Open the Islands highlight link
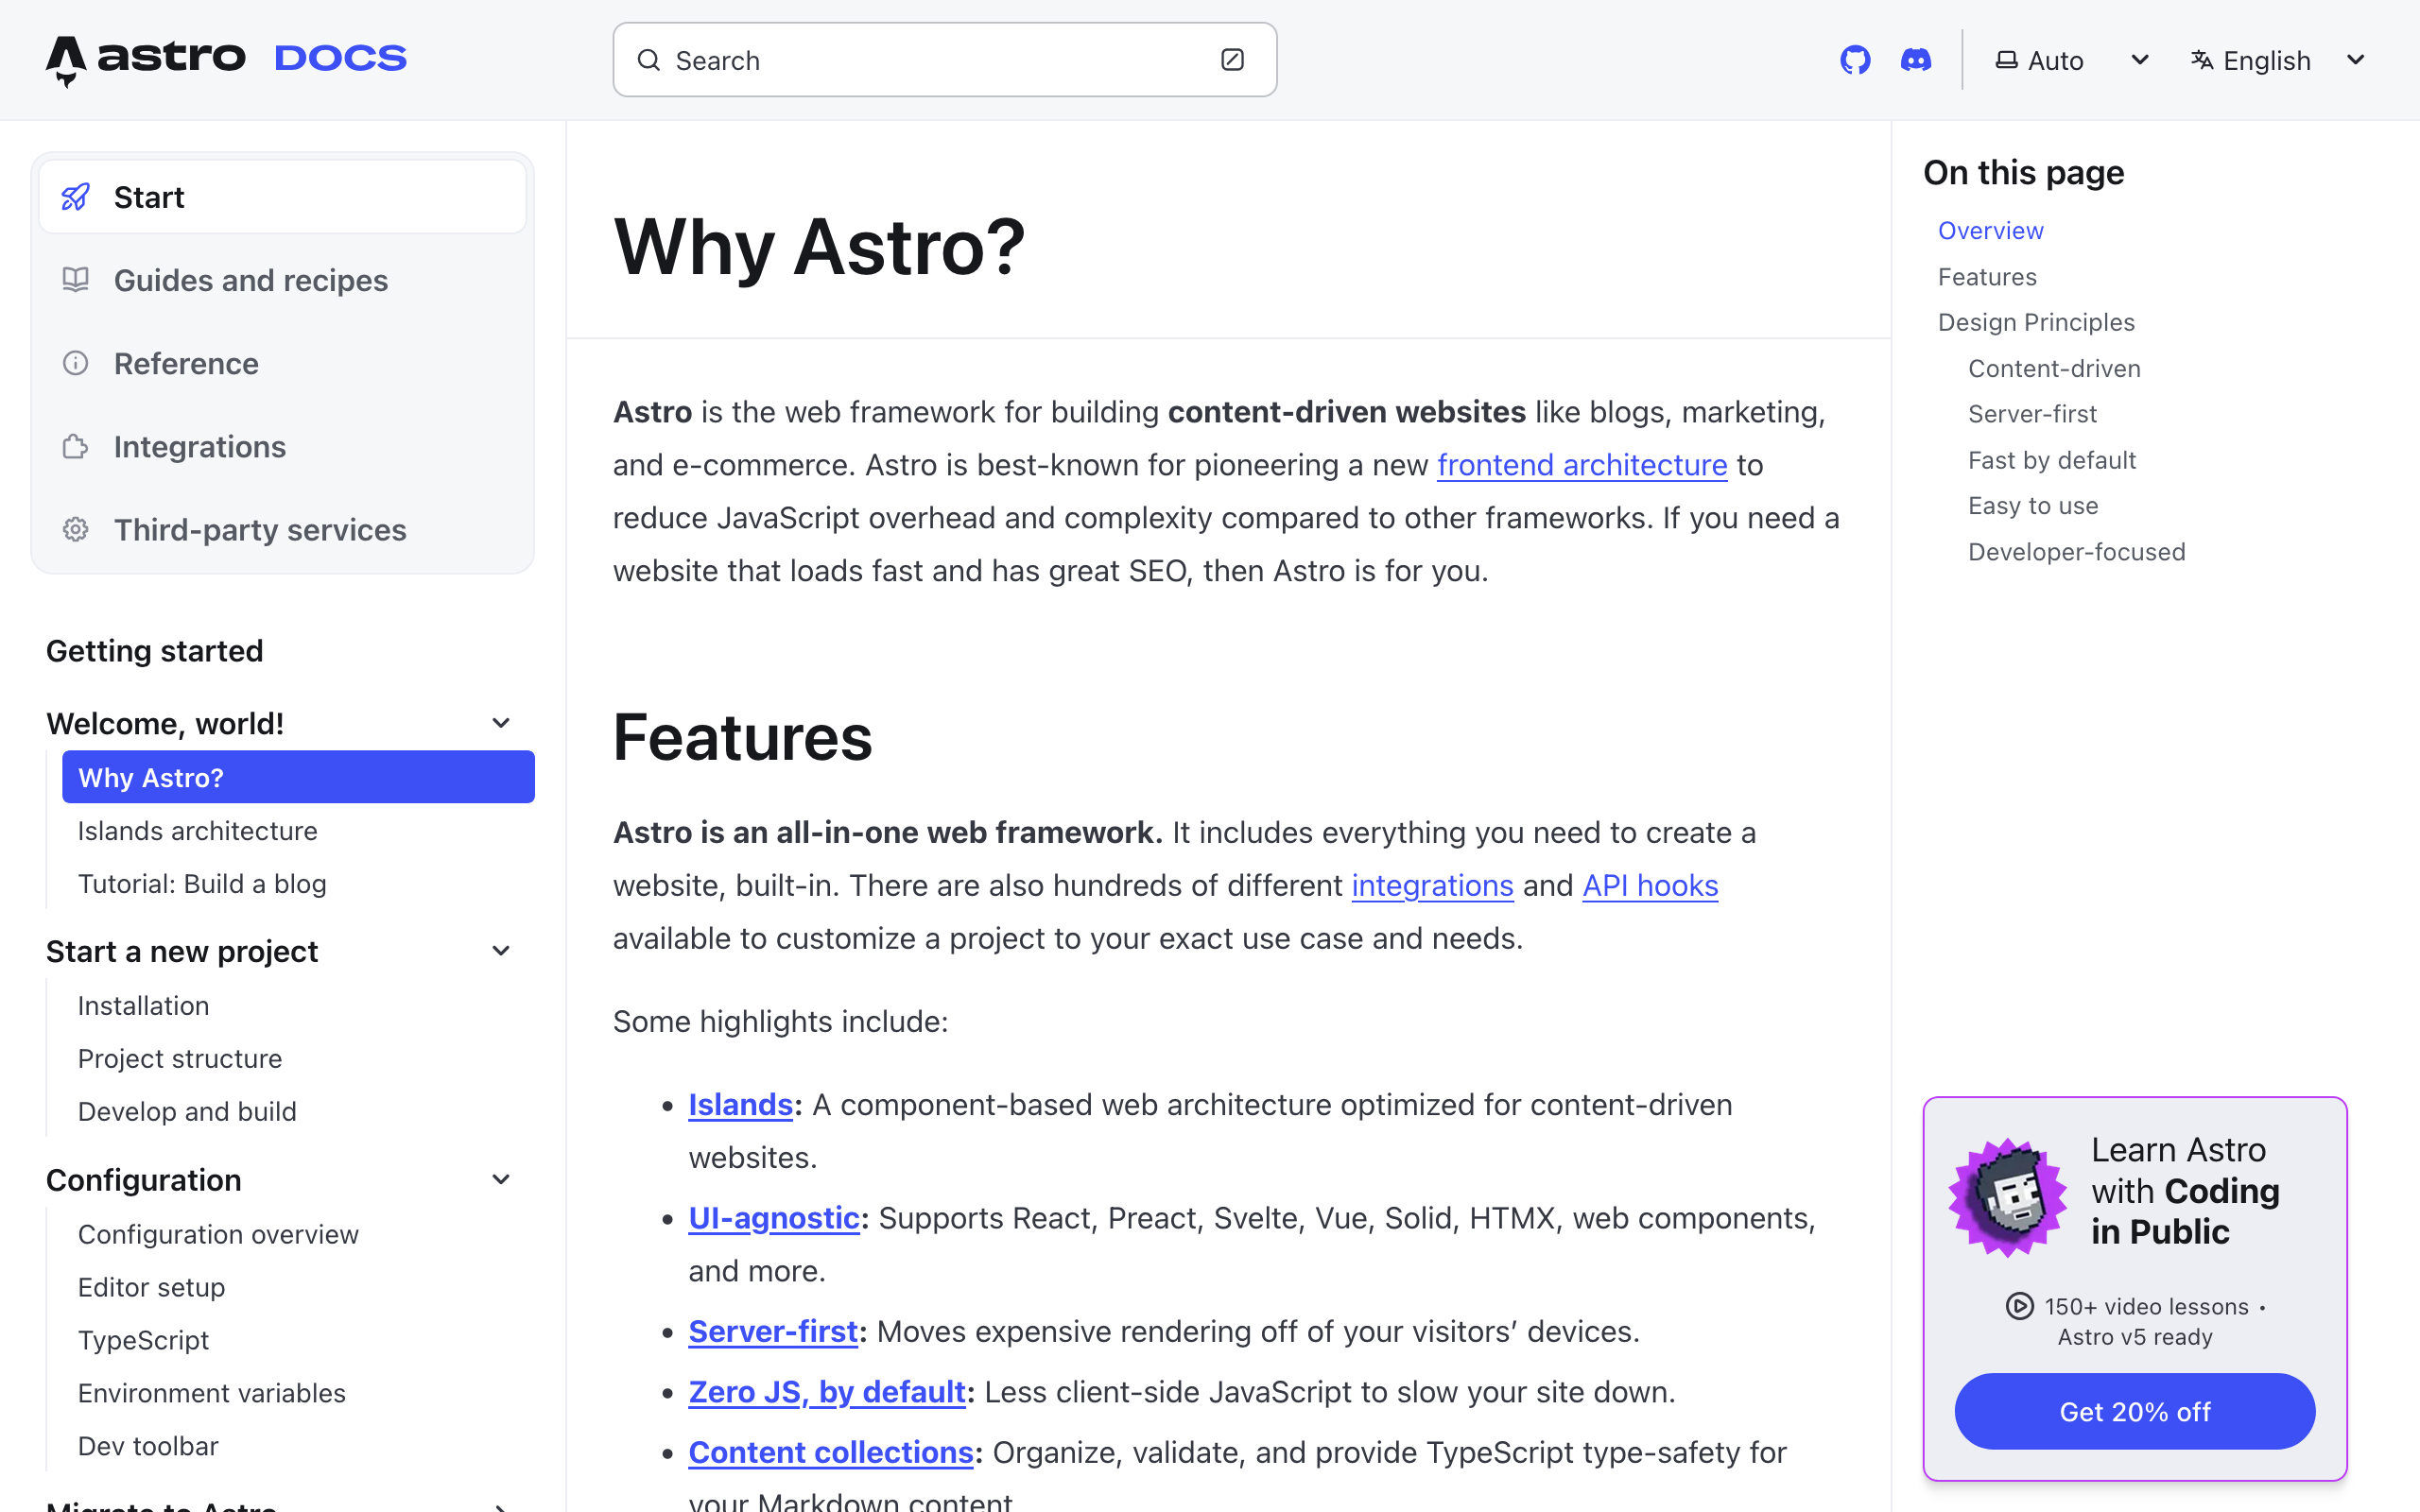 coord(740,1104)
